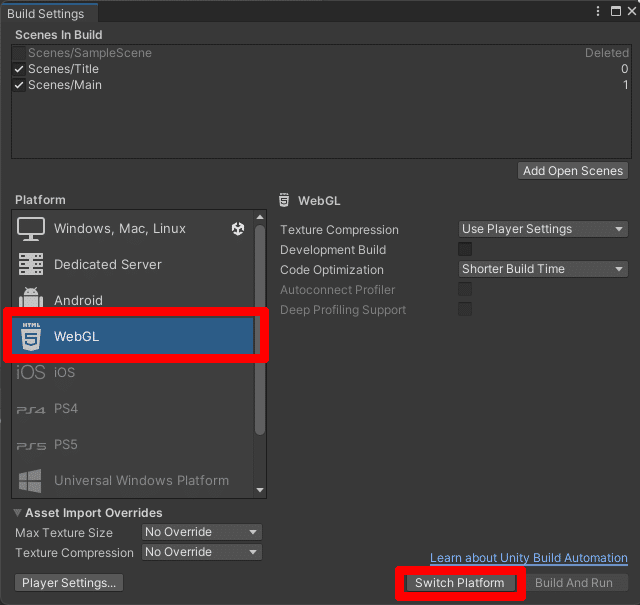Select the Universal Windows Platform row
Image resolution: width=640 pixels, height=605 pixels.
pos(133,480)
